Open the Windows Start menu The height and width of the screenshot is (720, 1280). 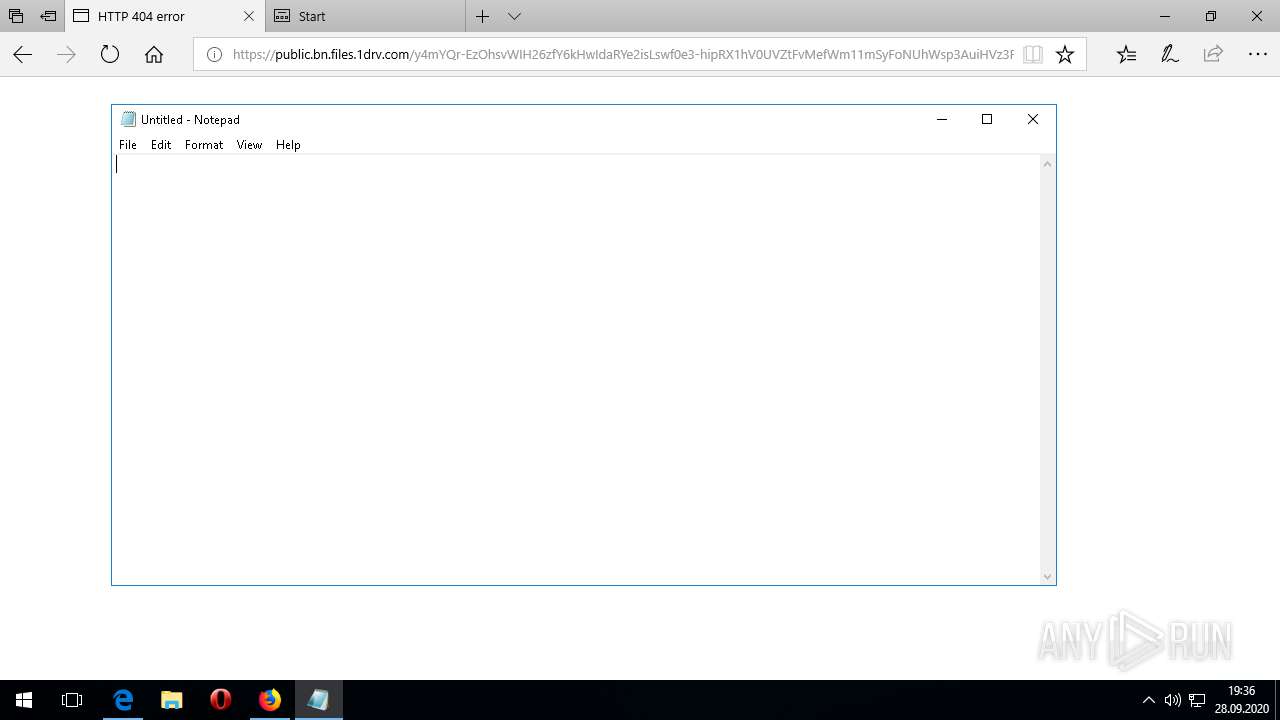(x=24, y=700)
